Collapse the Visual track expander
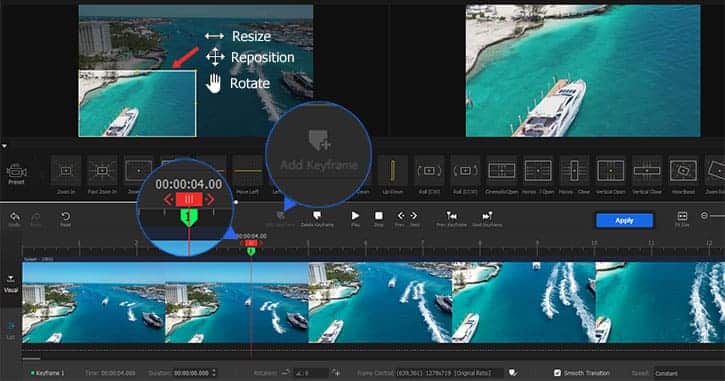The height and width of the screenshot is (381, 725). click(10, 279)
